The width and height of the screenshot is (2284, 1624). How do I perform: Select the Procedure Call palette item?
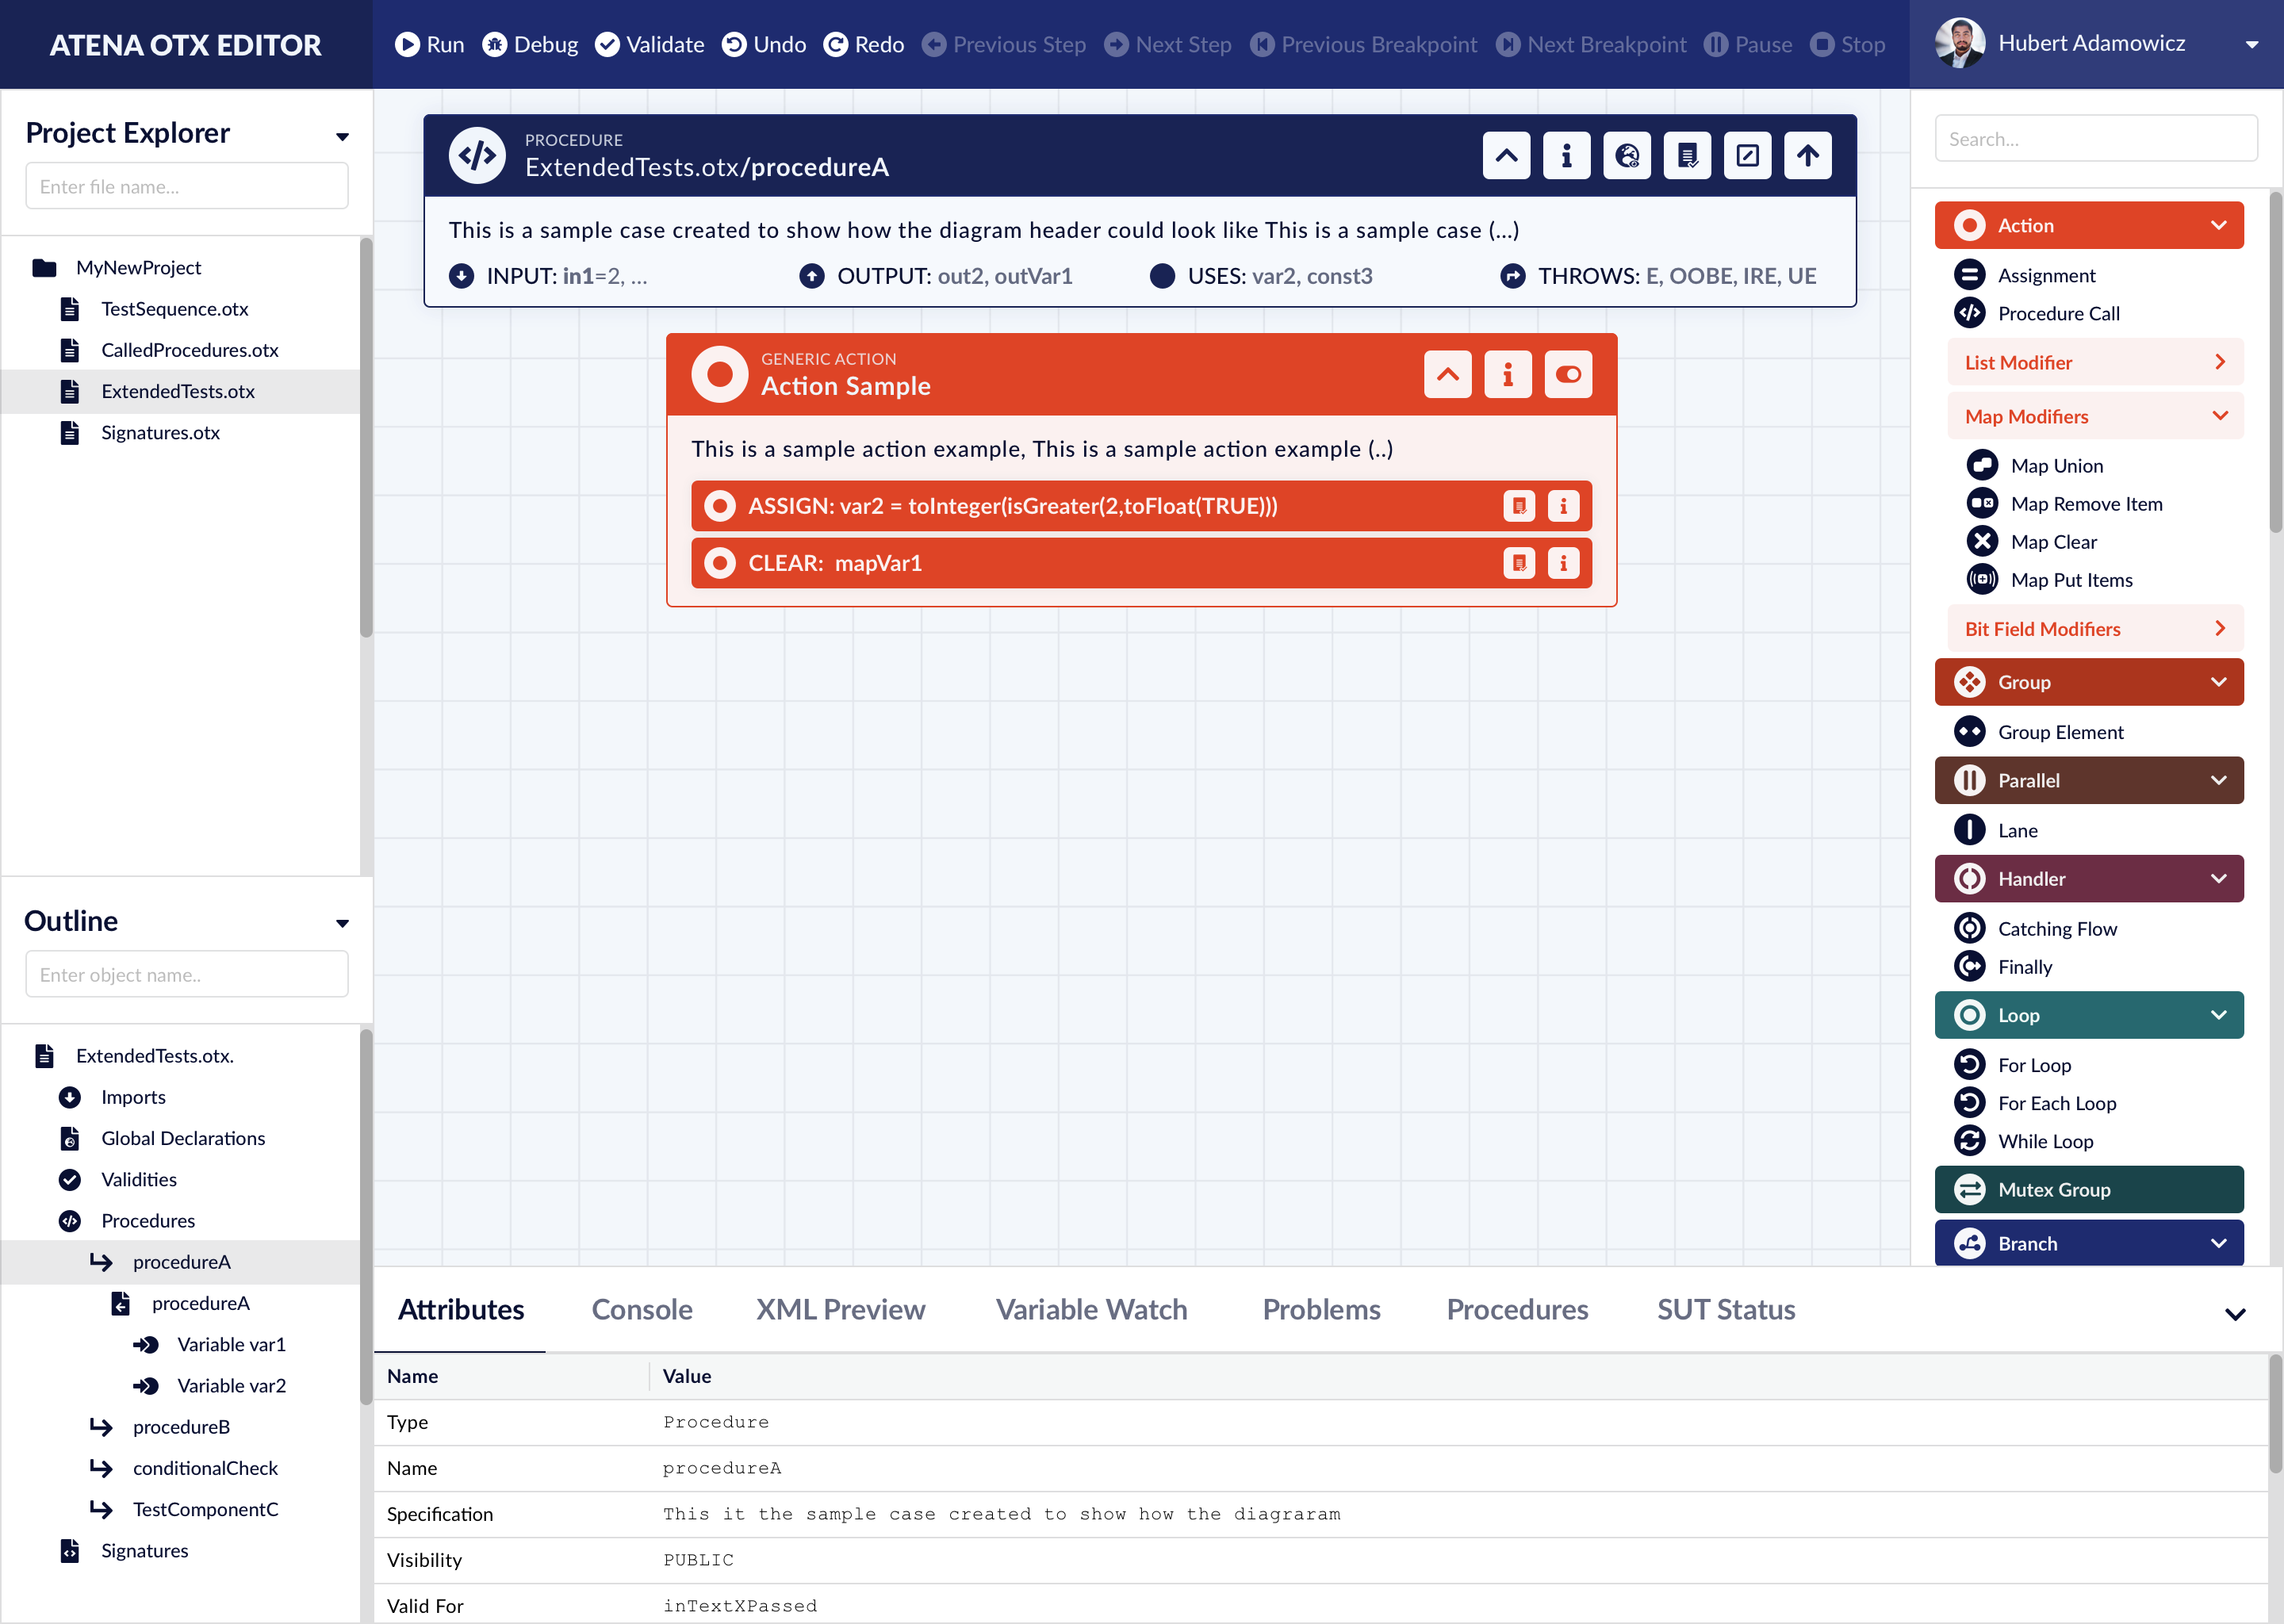coord(2037,313)
